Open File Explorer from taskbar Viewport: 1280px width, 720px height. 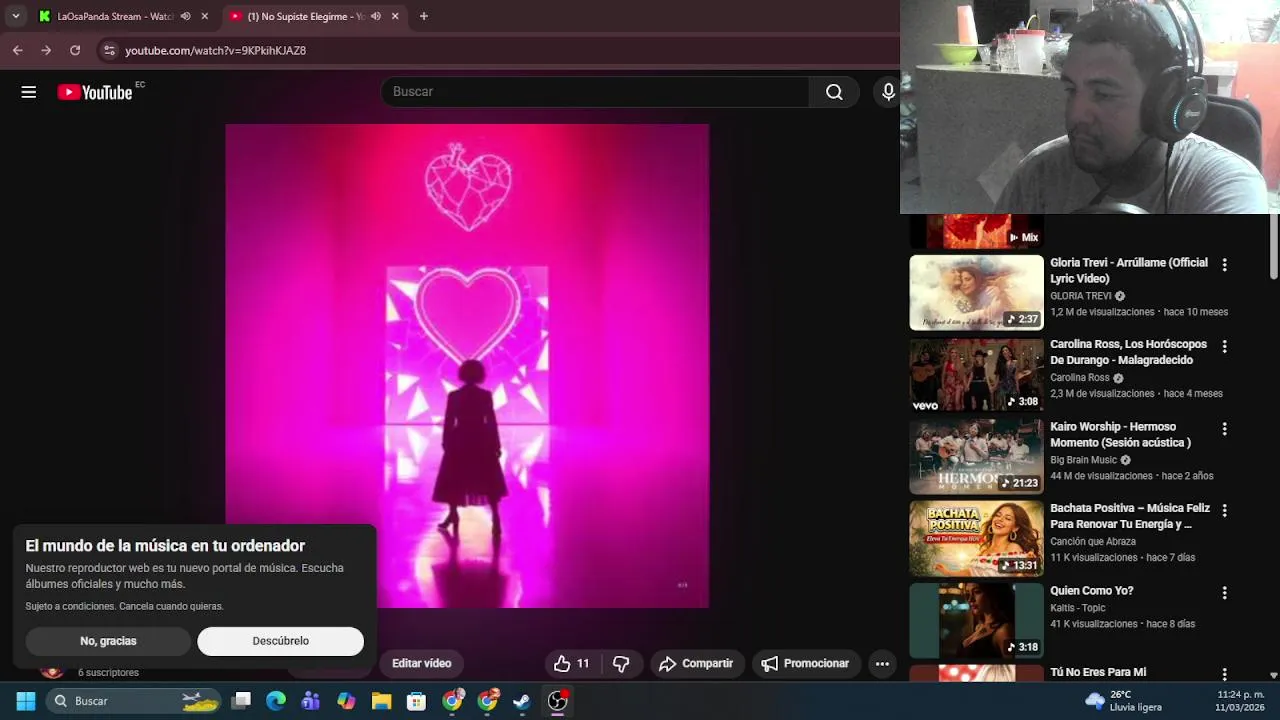click(381, 701)
